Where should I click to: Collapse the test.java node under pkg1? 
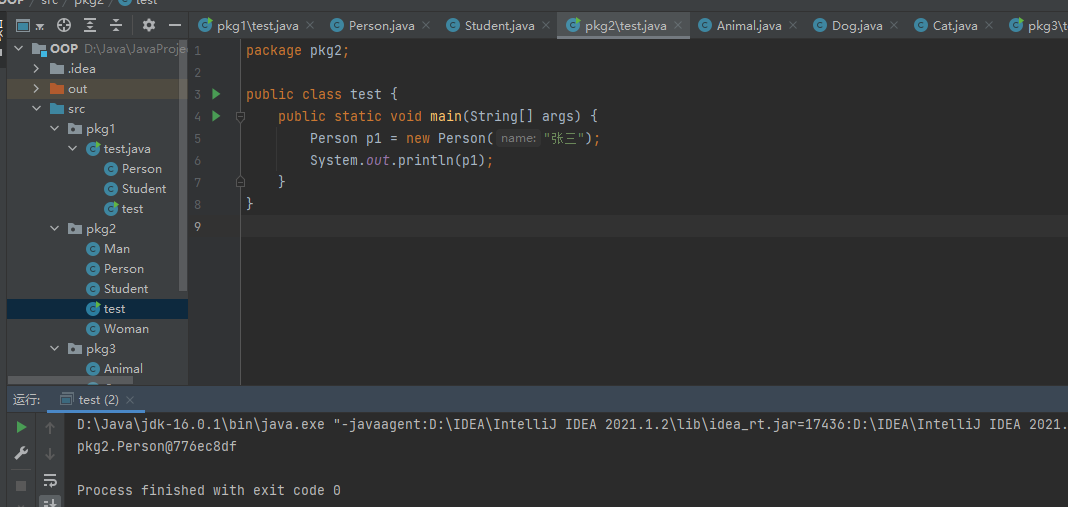point(73,149)
